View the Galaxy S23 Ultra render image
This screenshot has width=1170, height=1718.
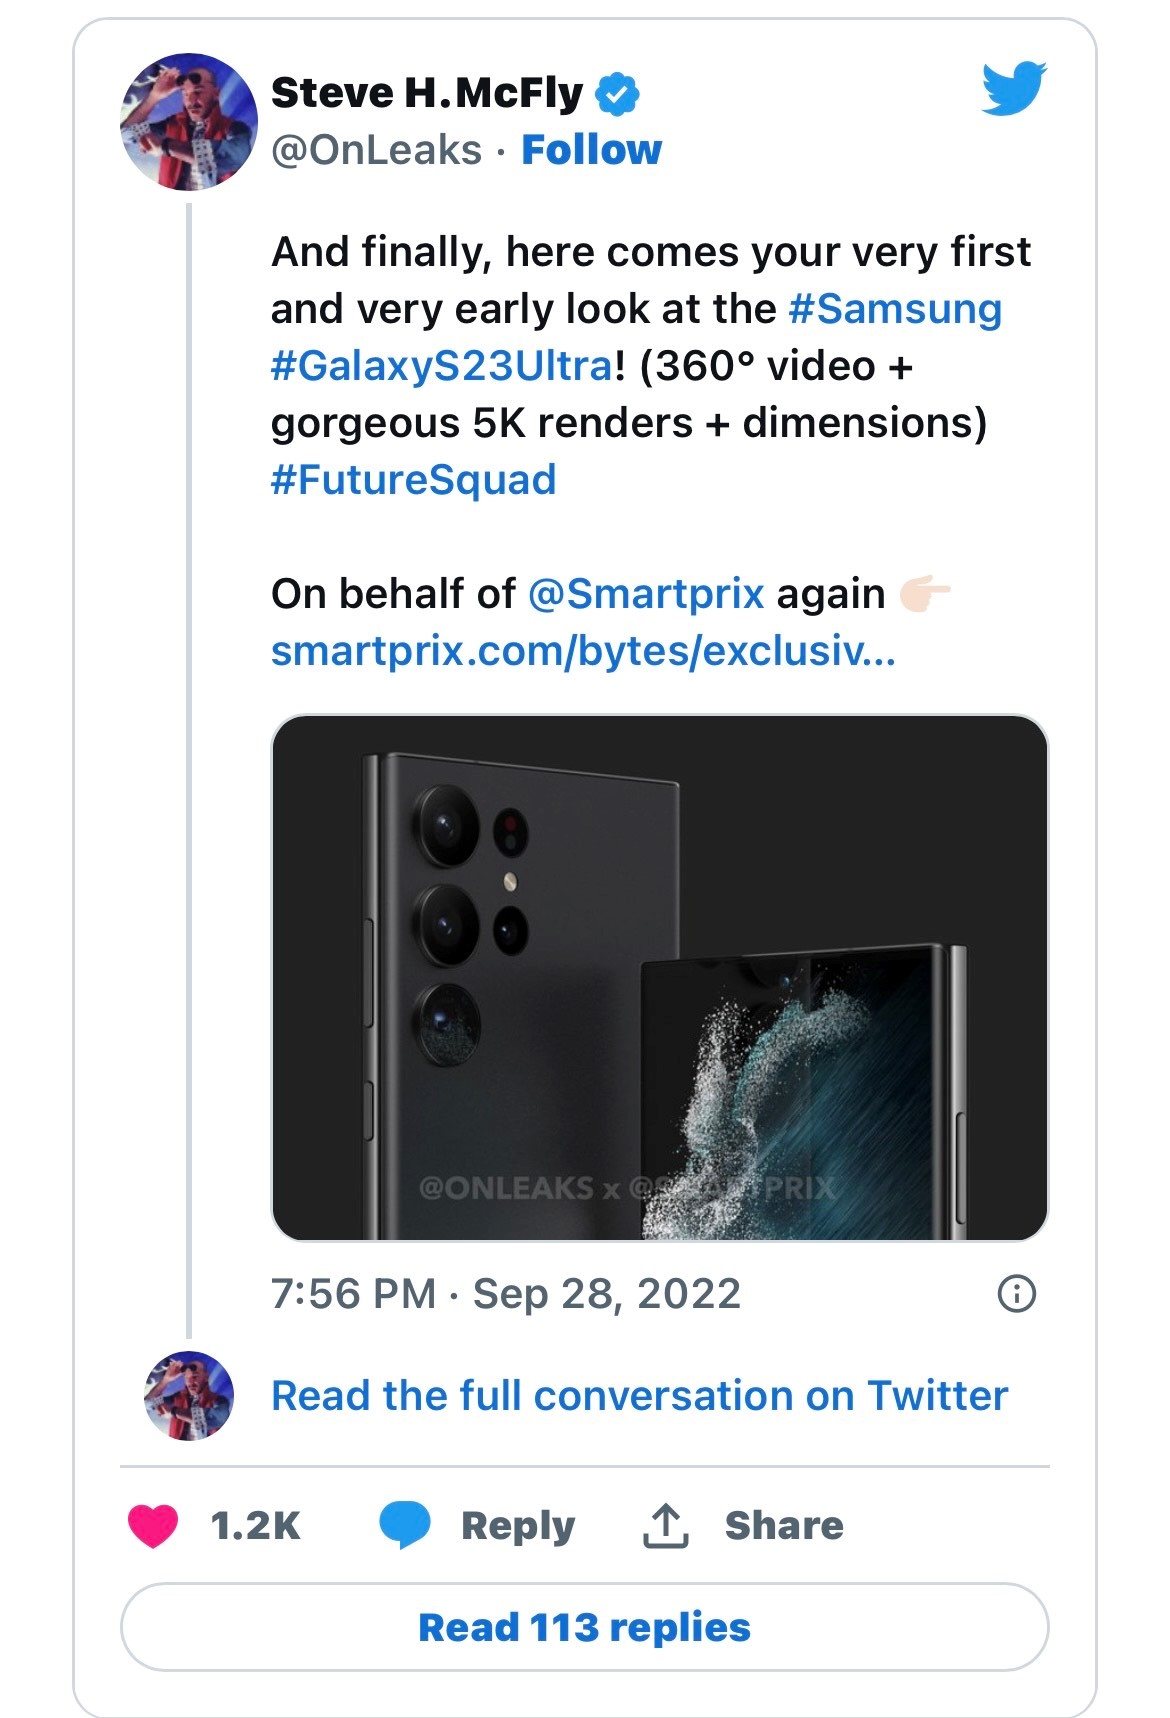tap(659, 977)
